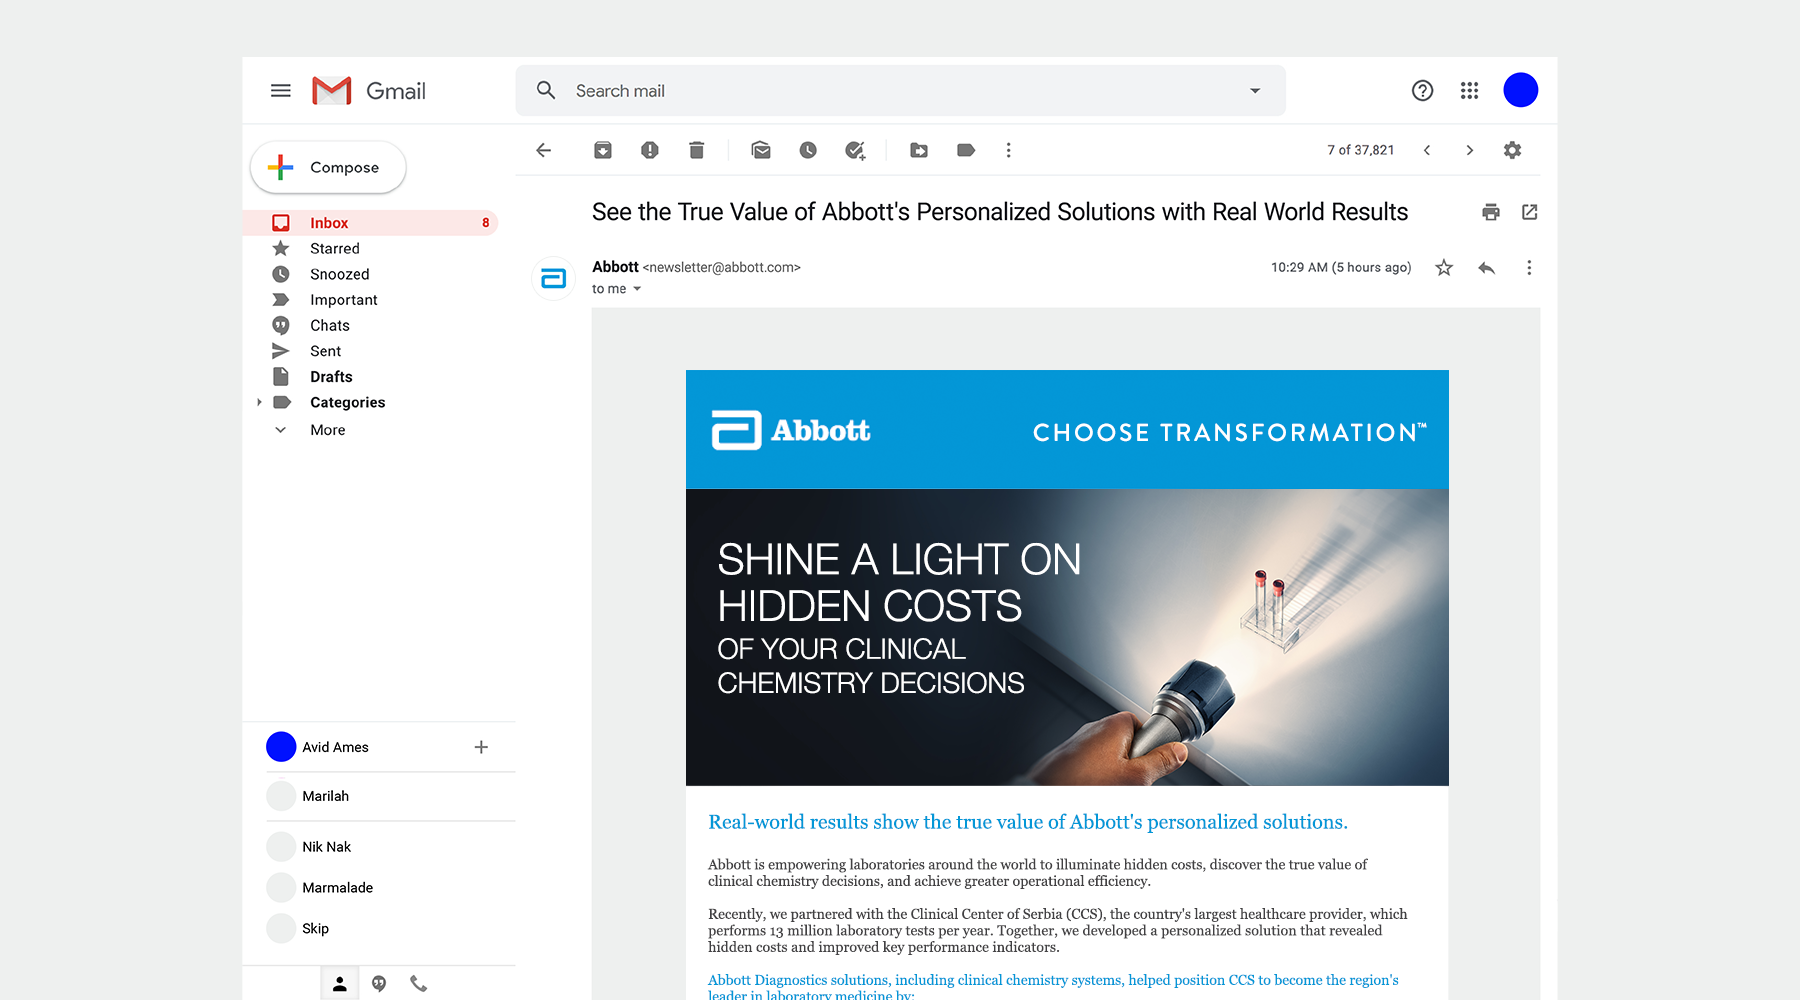
Task: Open Google apps grid
Action: pos(1469,91)
